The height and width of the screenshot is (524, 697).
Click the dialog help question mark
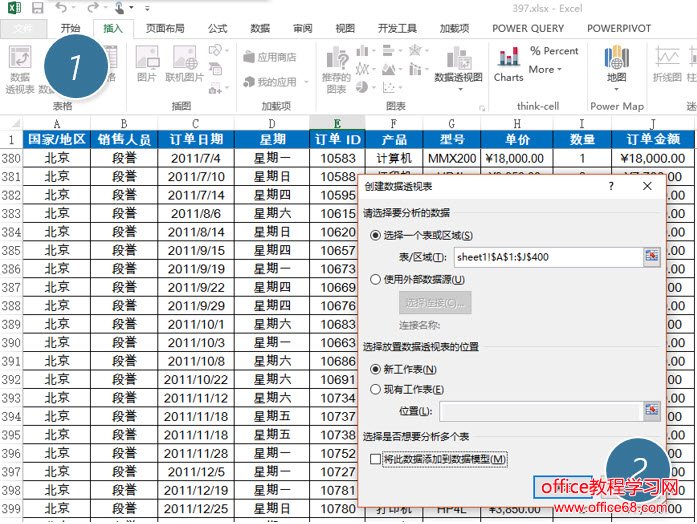(x=611, y=186)
